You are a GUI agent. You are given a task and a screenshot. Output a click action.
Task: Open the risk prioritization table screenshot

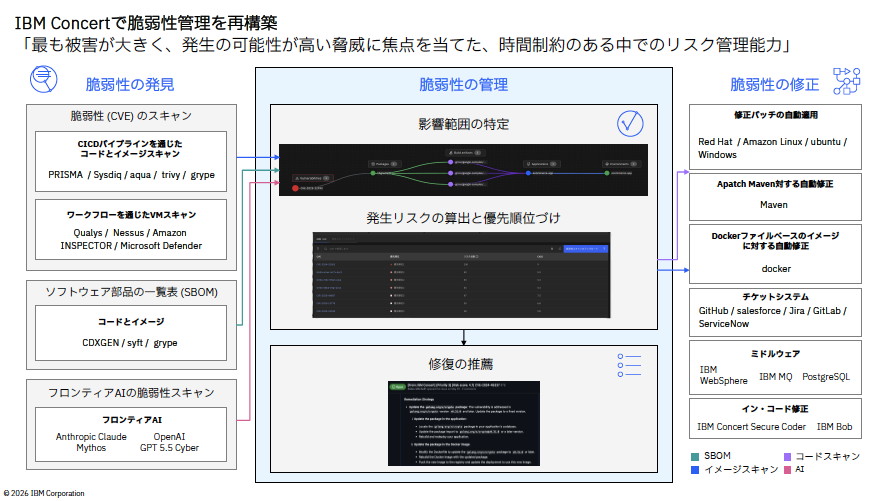(461, 275)
